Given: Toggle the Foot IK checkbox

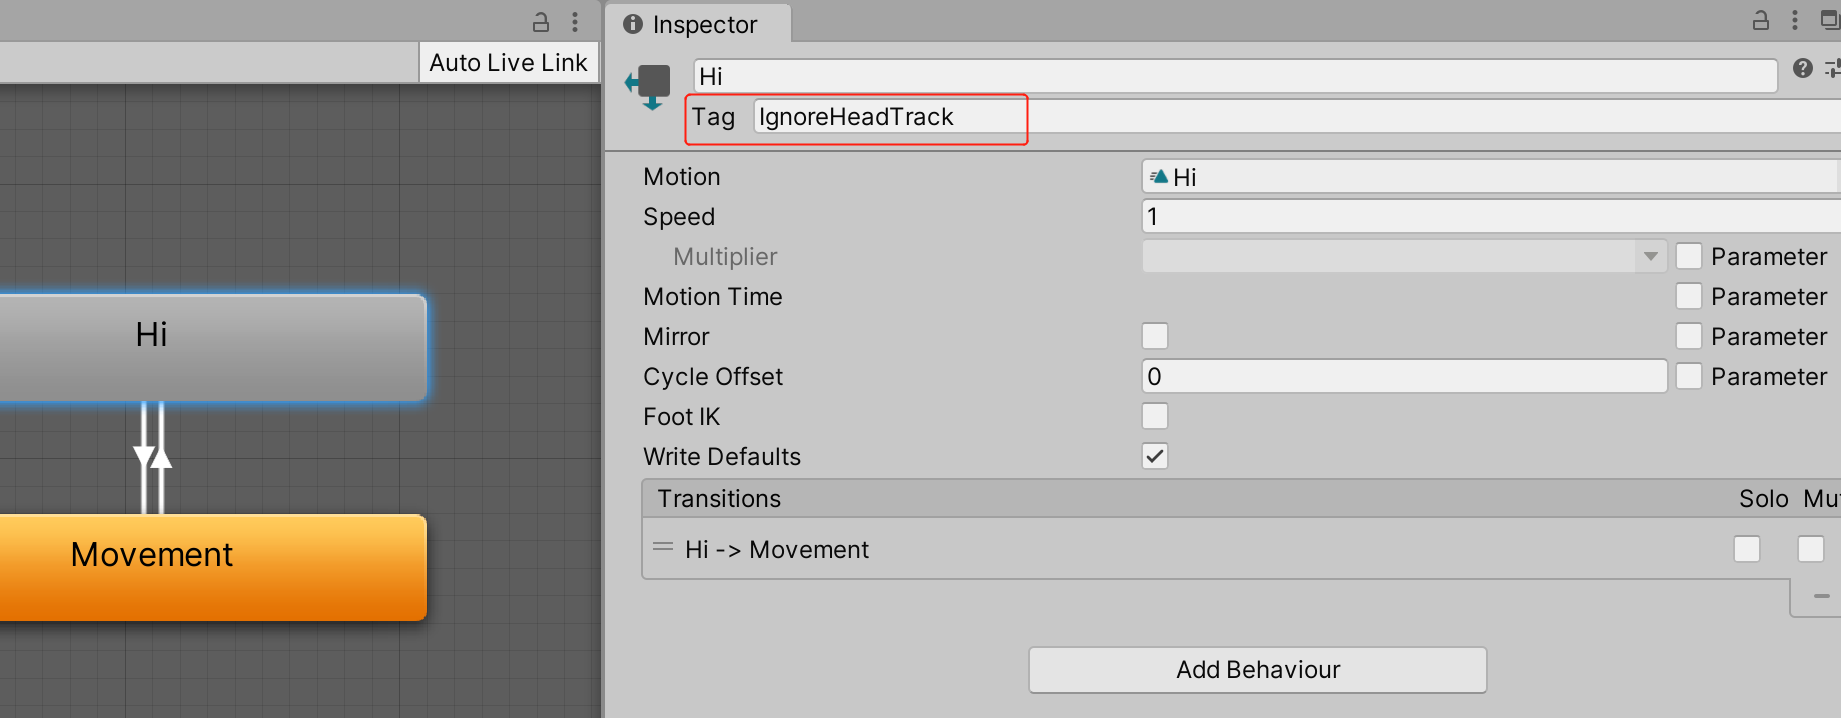Looking at the screenshot, I should point(1155,416).
